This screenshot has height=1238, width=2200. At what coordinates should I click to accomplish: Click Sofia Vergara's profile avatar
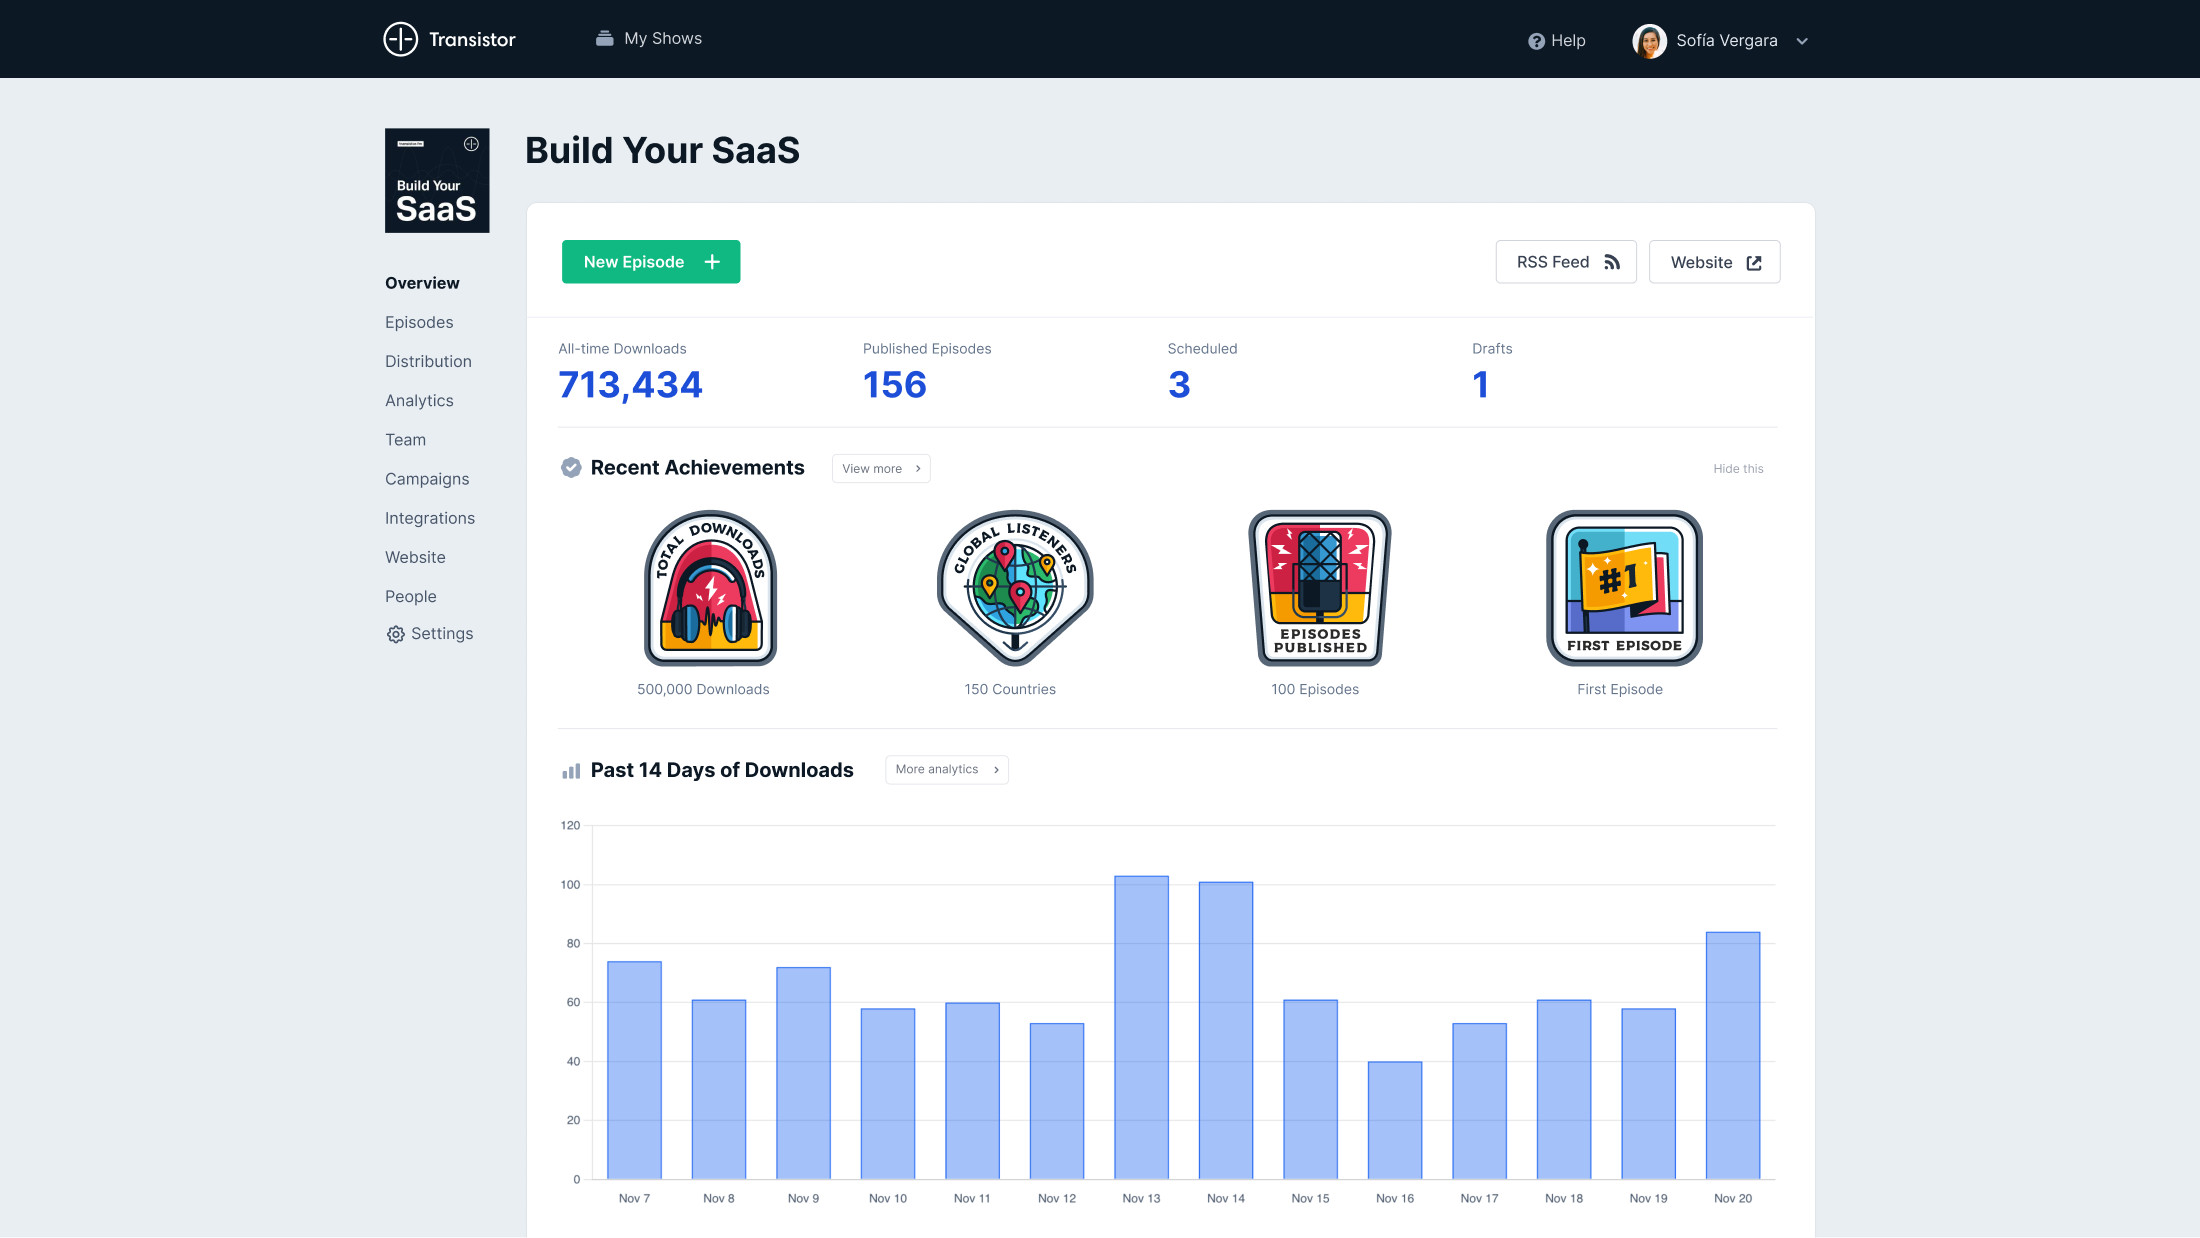pos(1649,41)
